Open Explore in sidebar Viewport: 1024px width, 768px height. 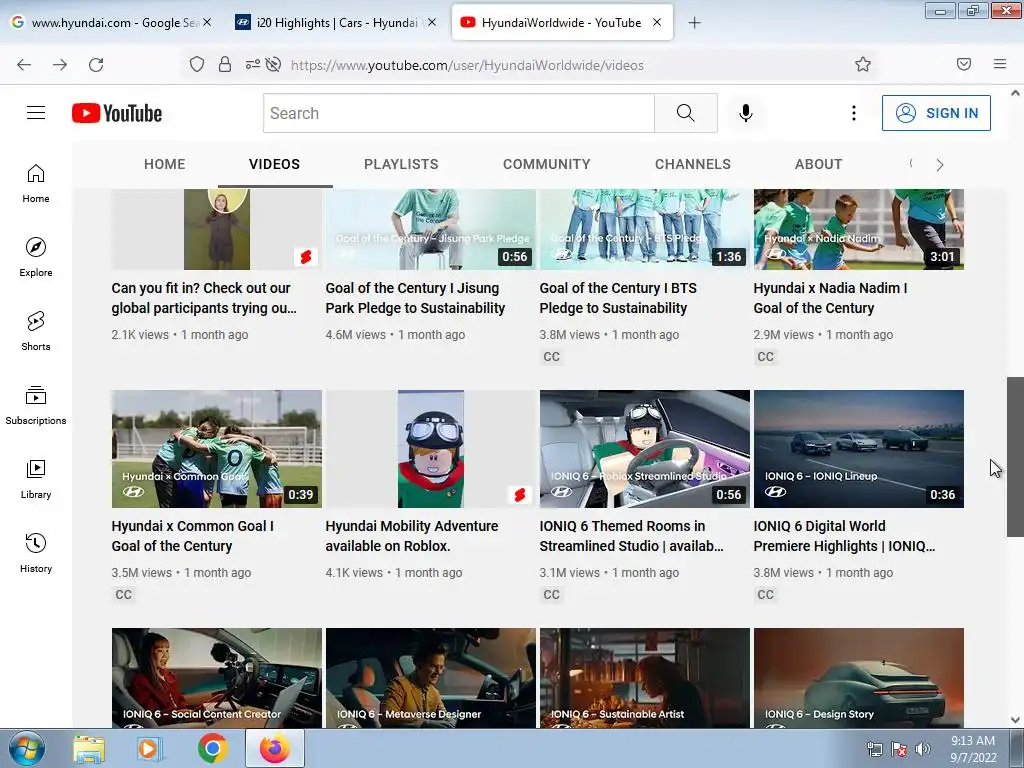pyautogui.click(x=36, y=257)
